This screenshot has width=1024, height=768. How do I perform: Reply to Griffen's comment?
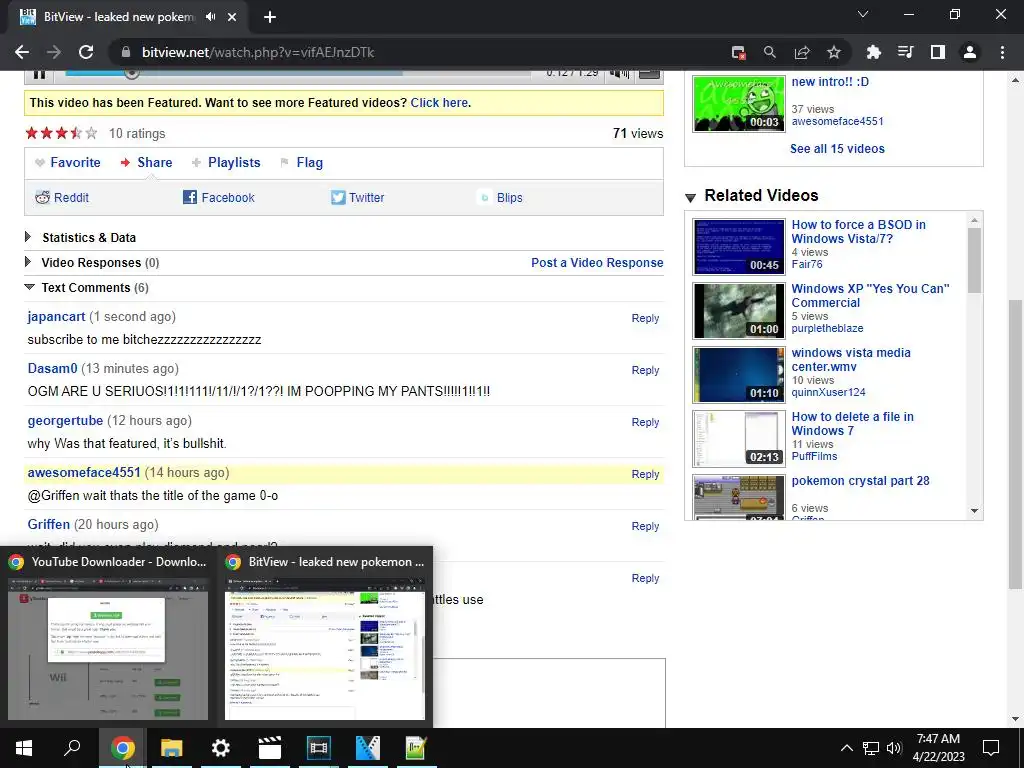pos(645,526)
